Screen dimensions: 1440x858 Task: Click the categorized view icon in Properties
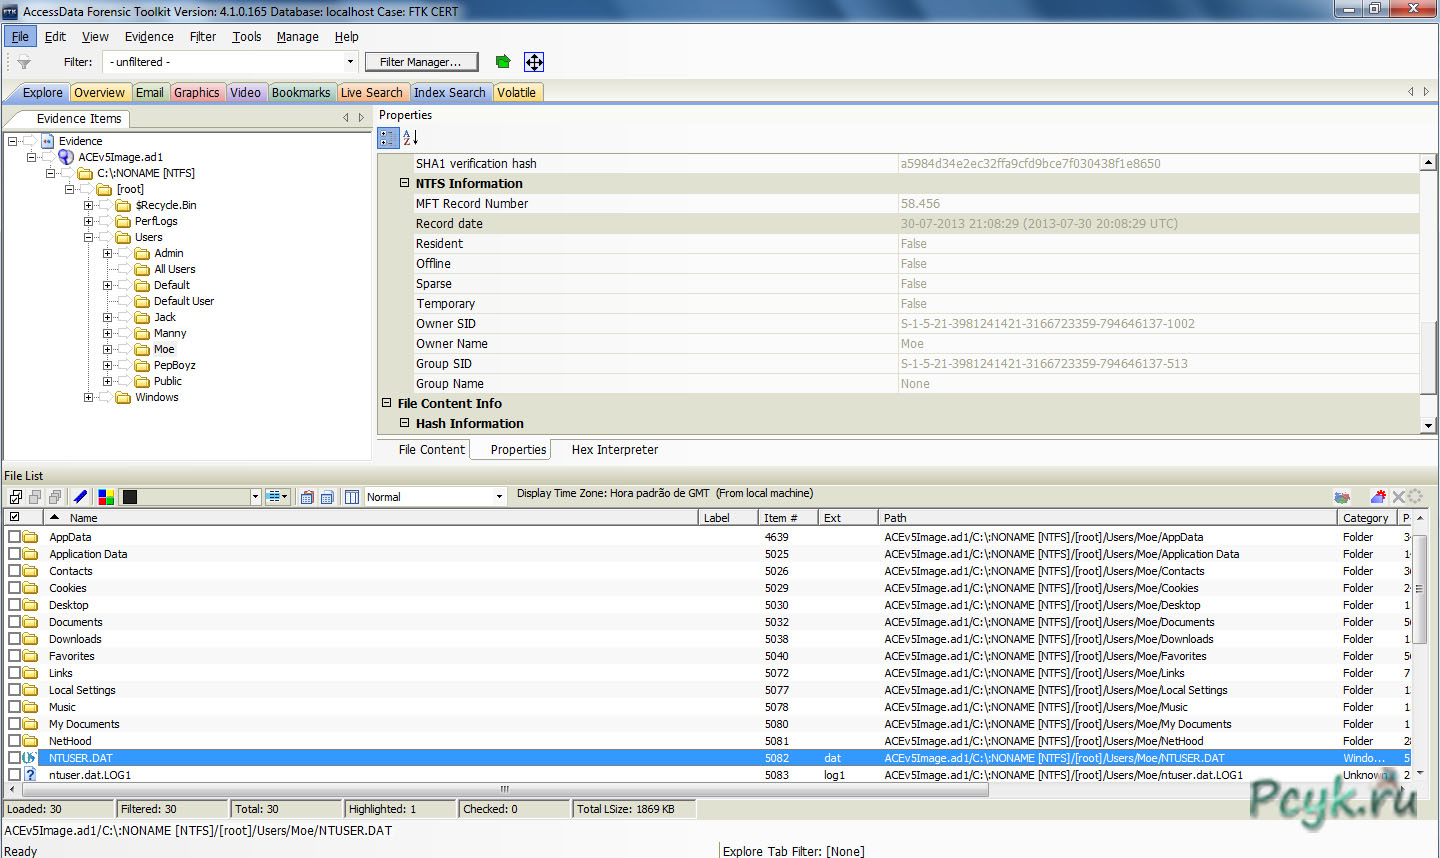[388, 138]
